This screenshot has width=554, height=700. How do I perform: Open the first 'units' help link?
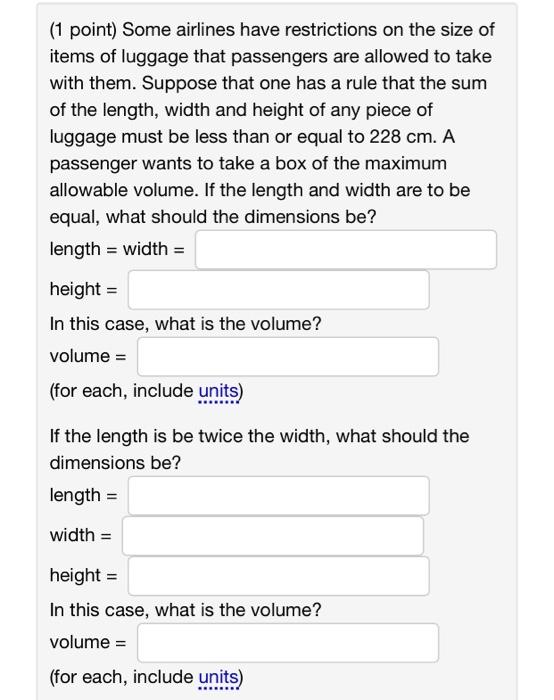tap(218, 391)
